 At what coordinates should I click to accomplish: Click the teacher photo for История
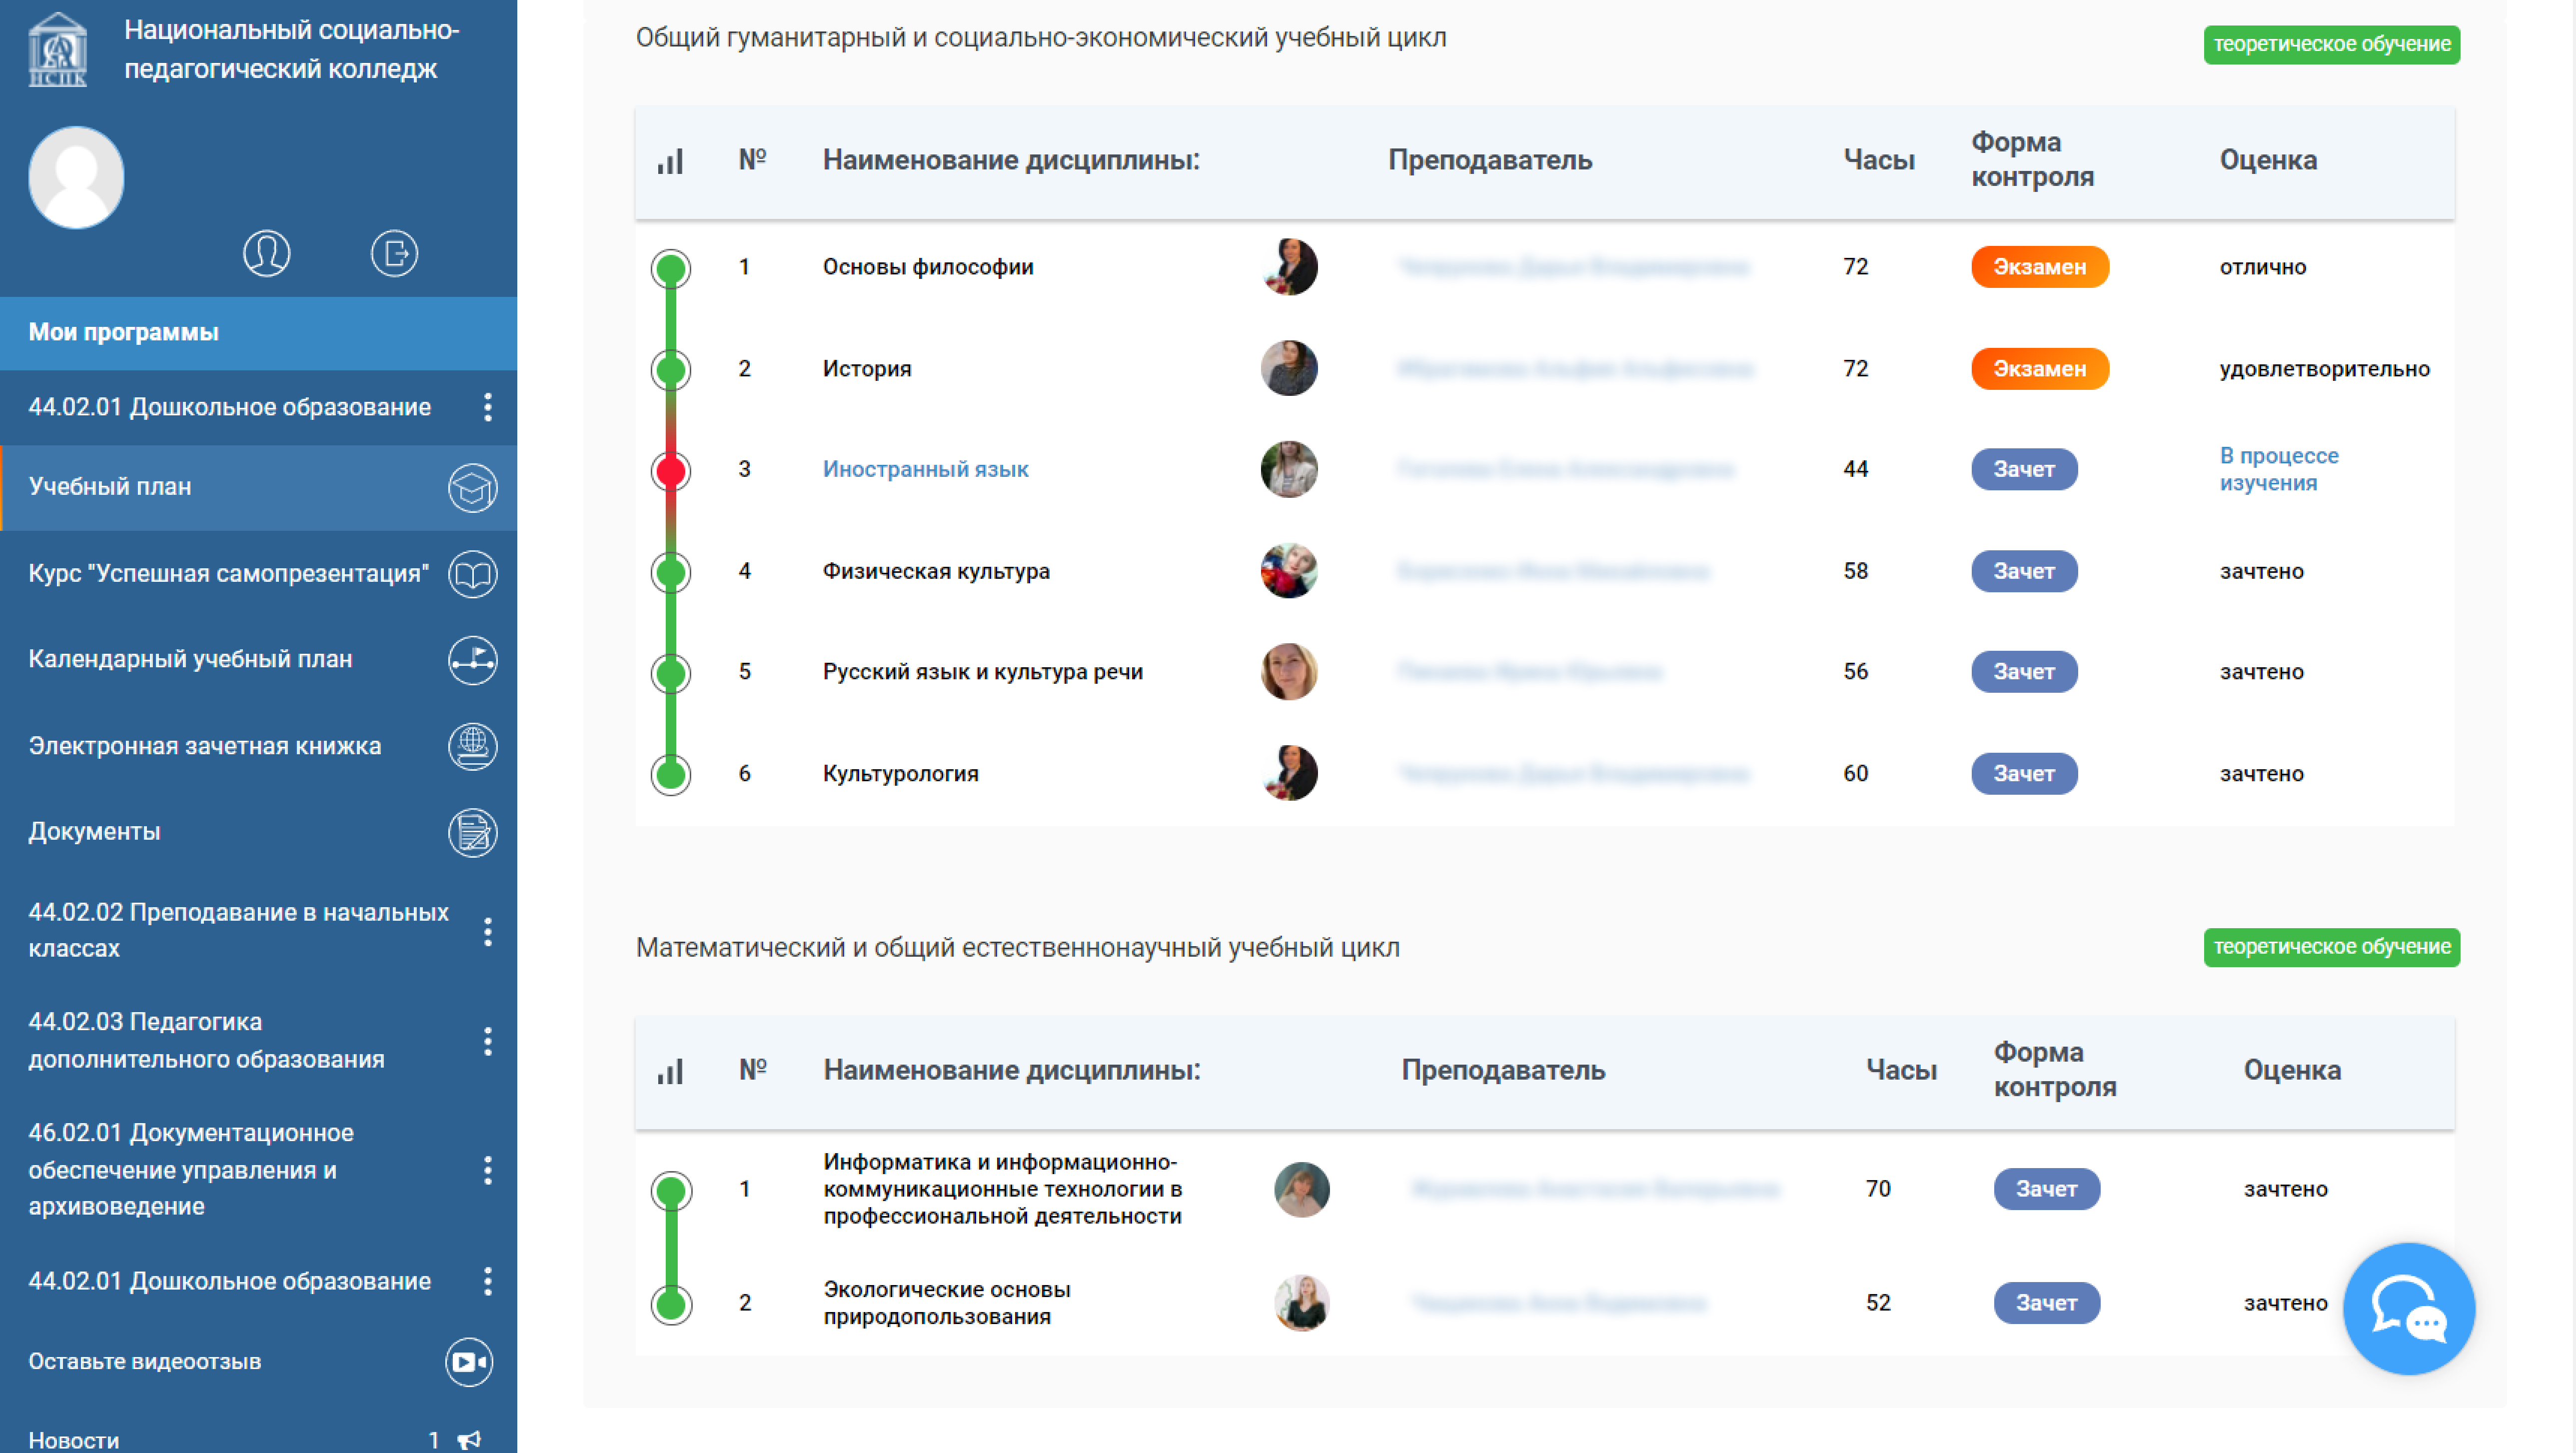(x=1289, y=368)
